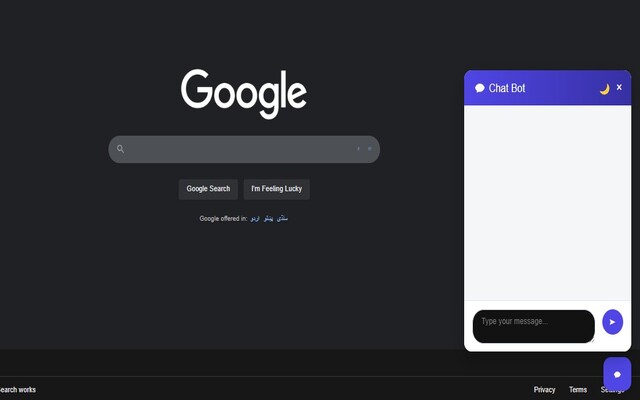Click the floating chat bubble launcher button
Viewport: 640px width, 400px height.
(617, 374)
